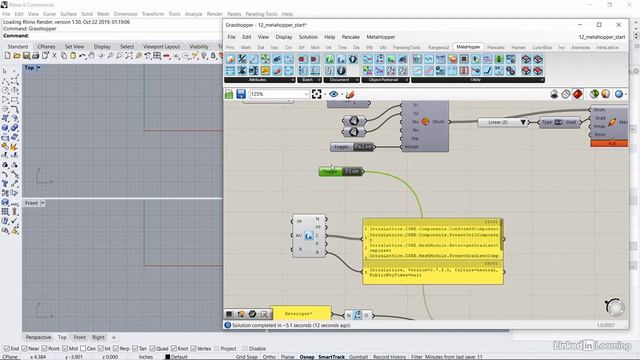Open the Pancake menu in Grasshopper
640x360 pixels.
point(351,37)
